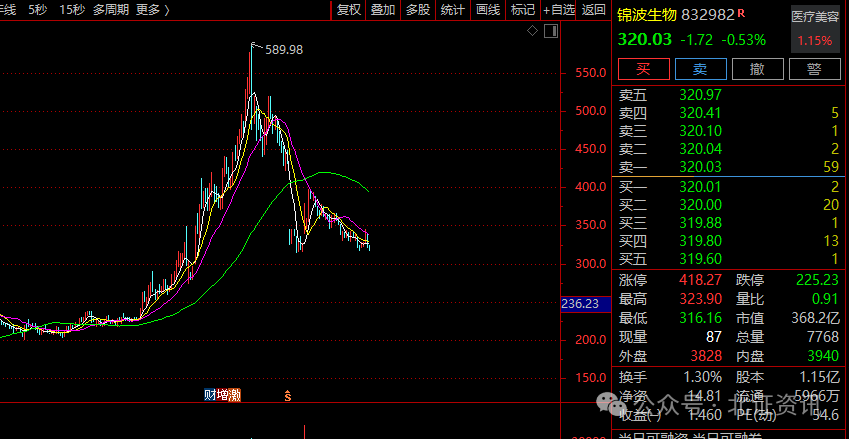Add the stock with +自选
849x439 pixels.
tap(558, 10)
